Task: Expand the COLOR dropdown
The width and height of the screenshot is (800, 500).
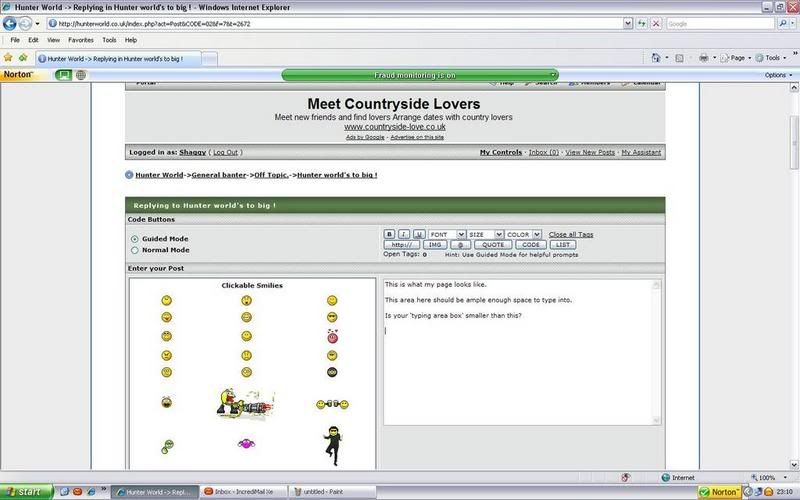Action: tap(523, 234)
